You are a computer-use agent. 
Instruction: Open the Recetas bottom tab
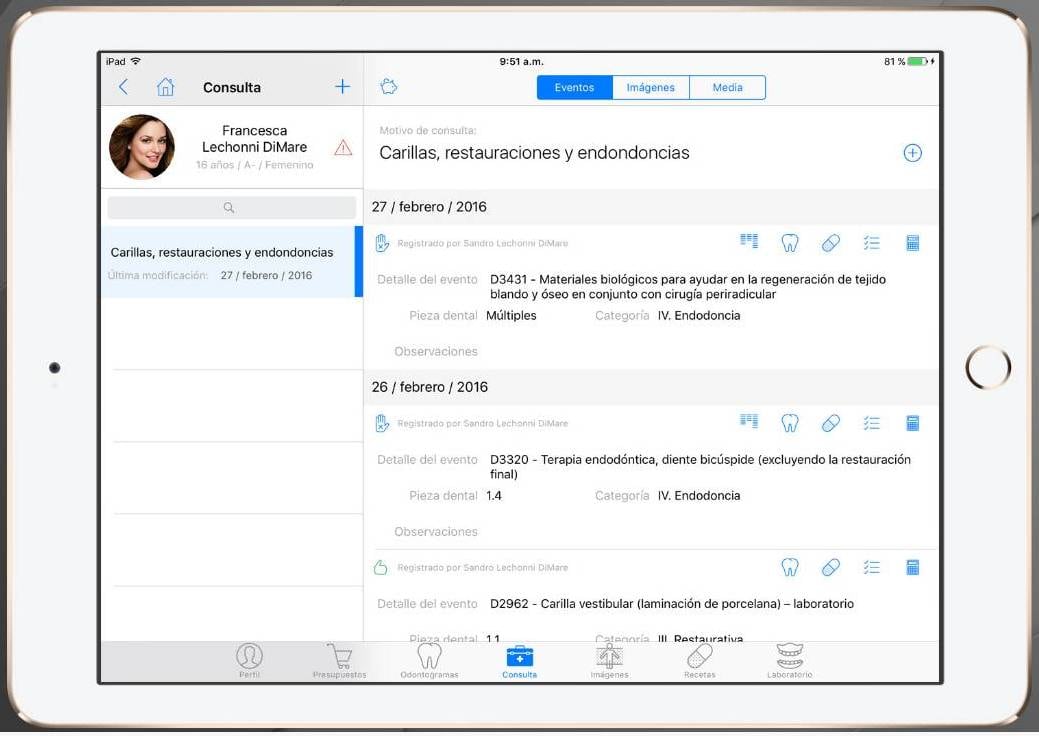pyautogui.click(x=699, y=661)
